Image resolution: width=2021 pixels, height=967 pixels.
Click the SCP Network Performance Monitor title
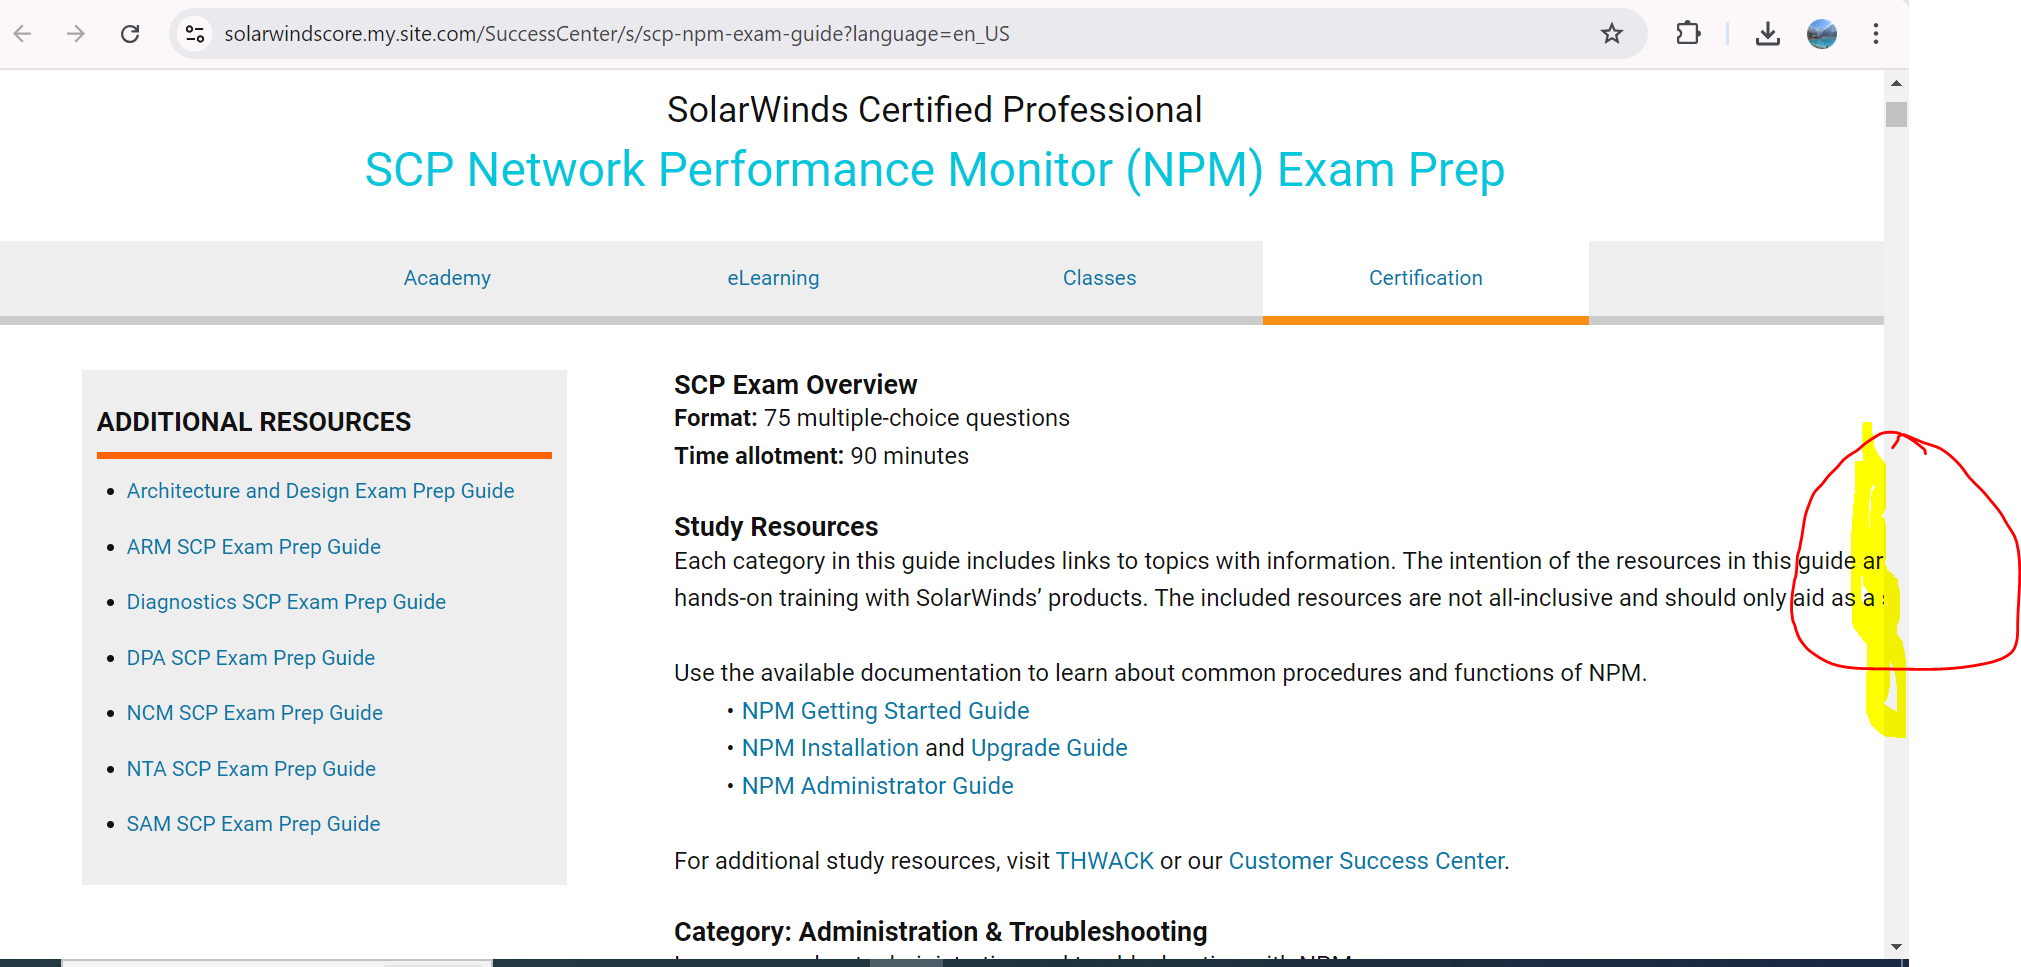[x=934, y=170]
